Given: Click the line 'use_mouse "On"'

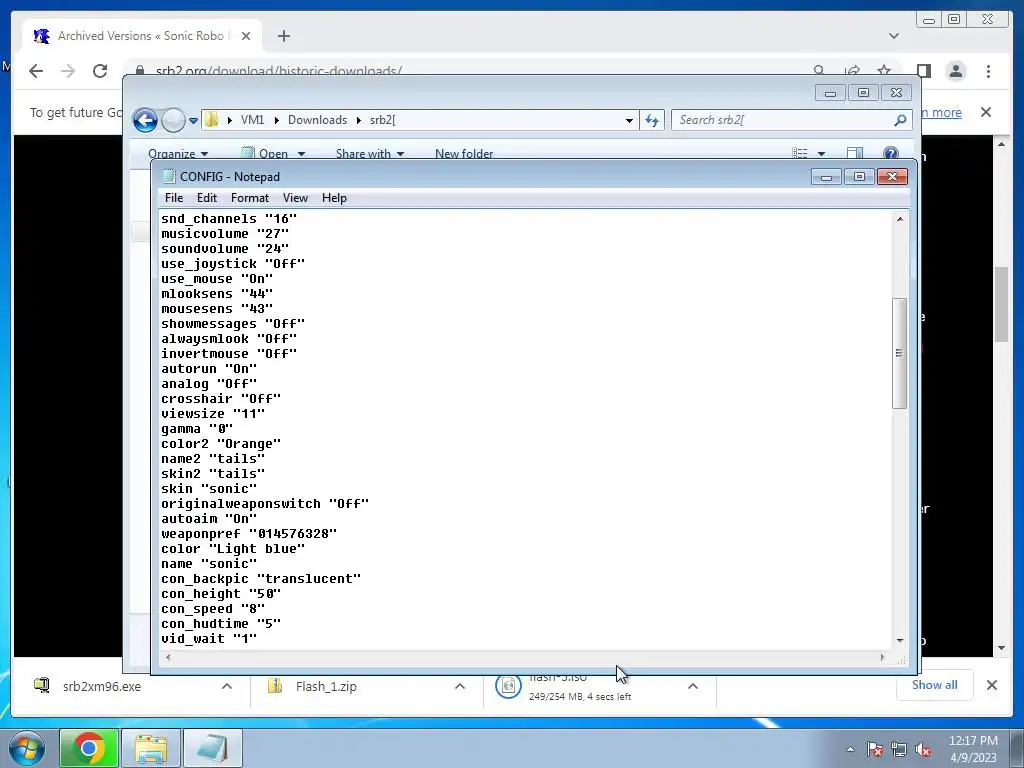Looking at the screenshot, I should click(x=217, y=279).
